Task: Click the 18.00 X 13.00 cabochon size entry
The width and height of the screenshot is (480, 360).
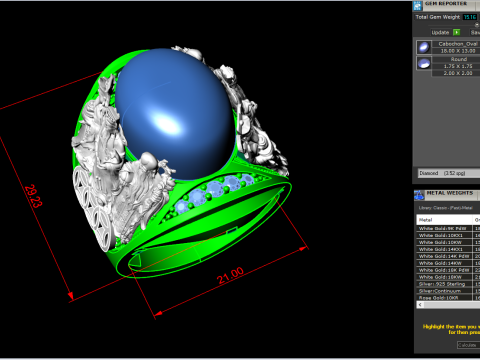Action: 458,51
